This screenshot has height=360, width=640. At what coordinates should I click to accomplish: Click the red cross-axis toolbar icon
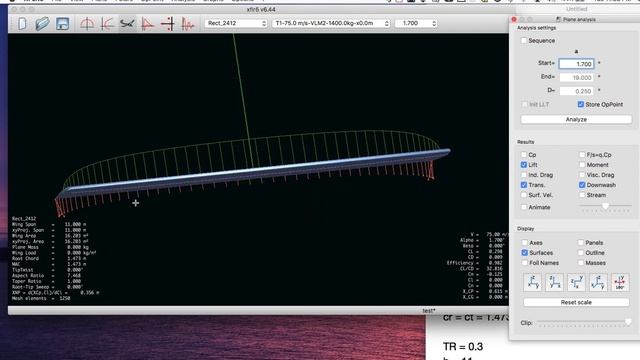167,24
